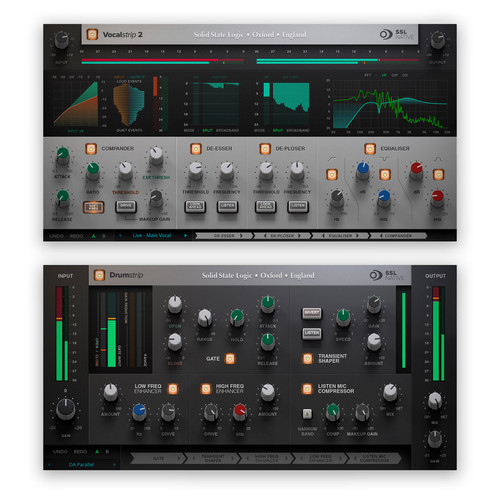
Task: Go to next preset after DA Parallel
Action: [114, 464]
